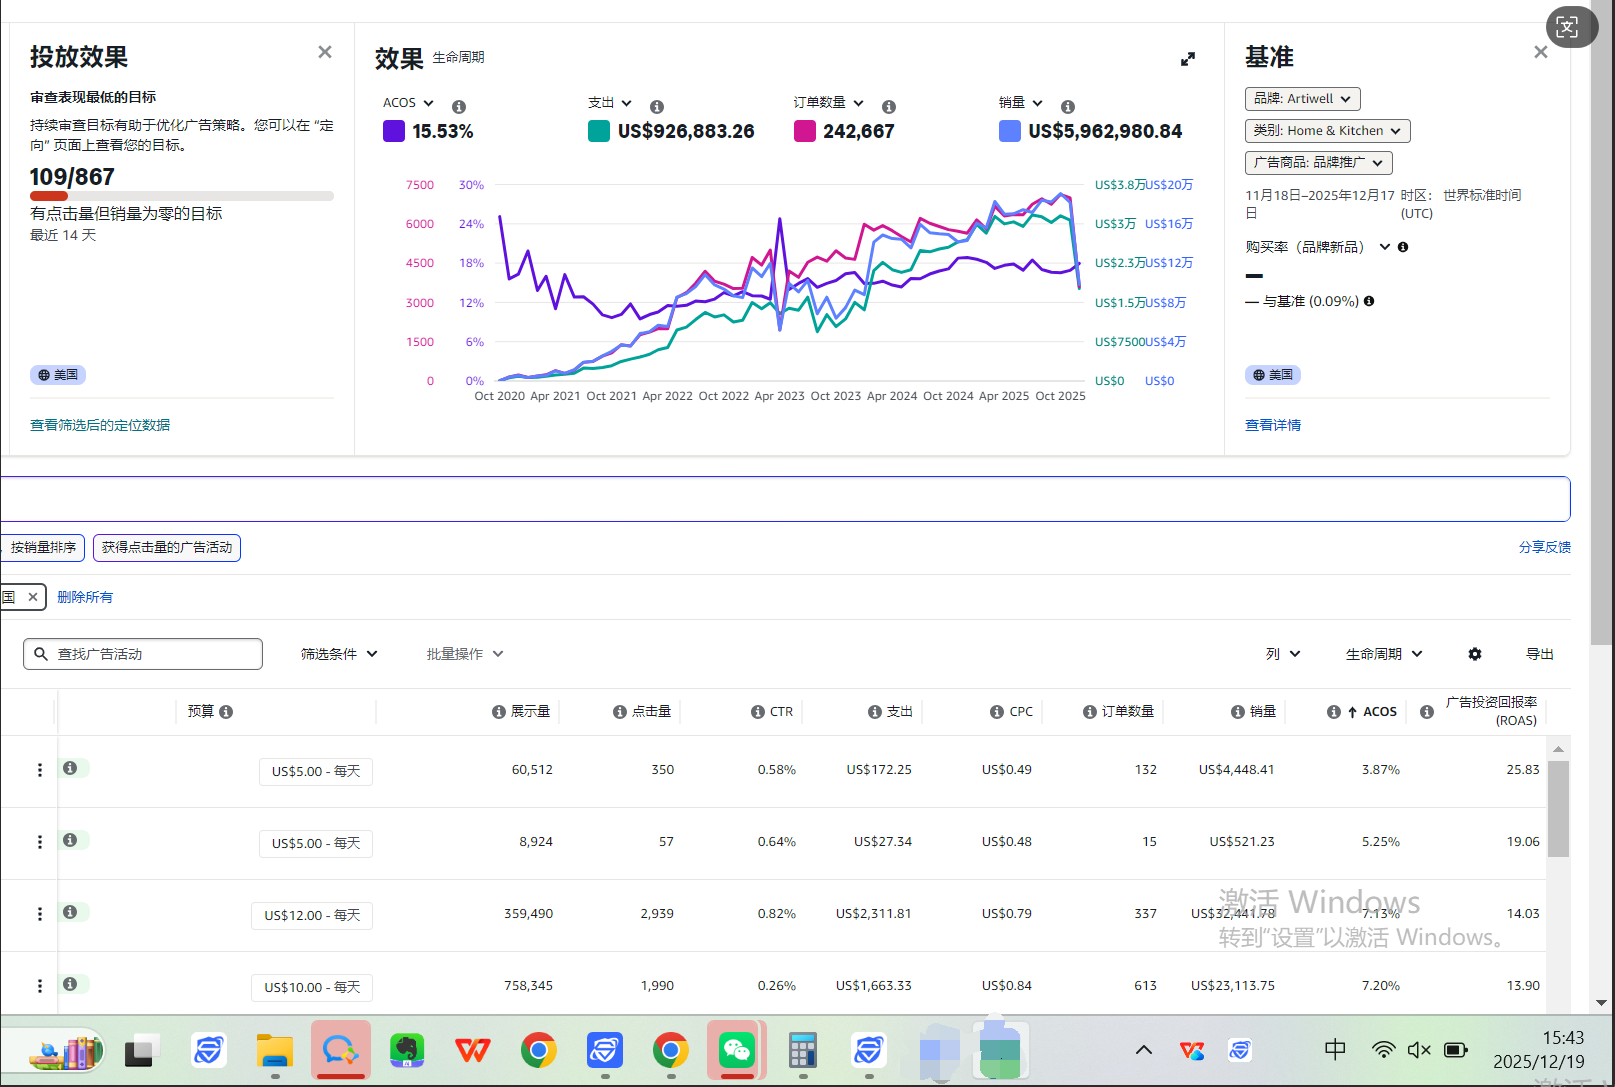Open 筛选条件 dropdown

[x=339, y=654]
